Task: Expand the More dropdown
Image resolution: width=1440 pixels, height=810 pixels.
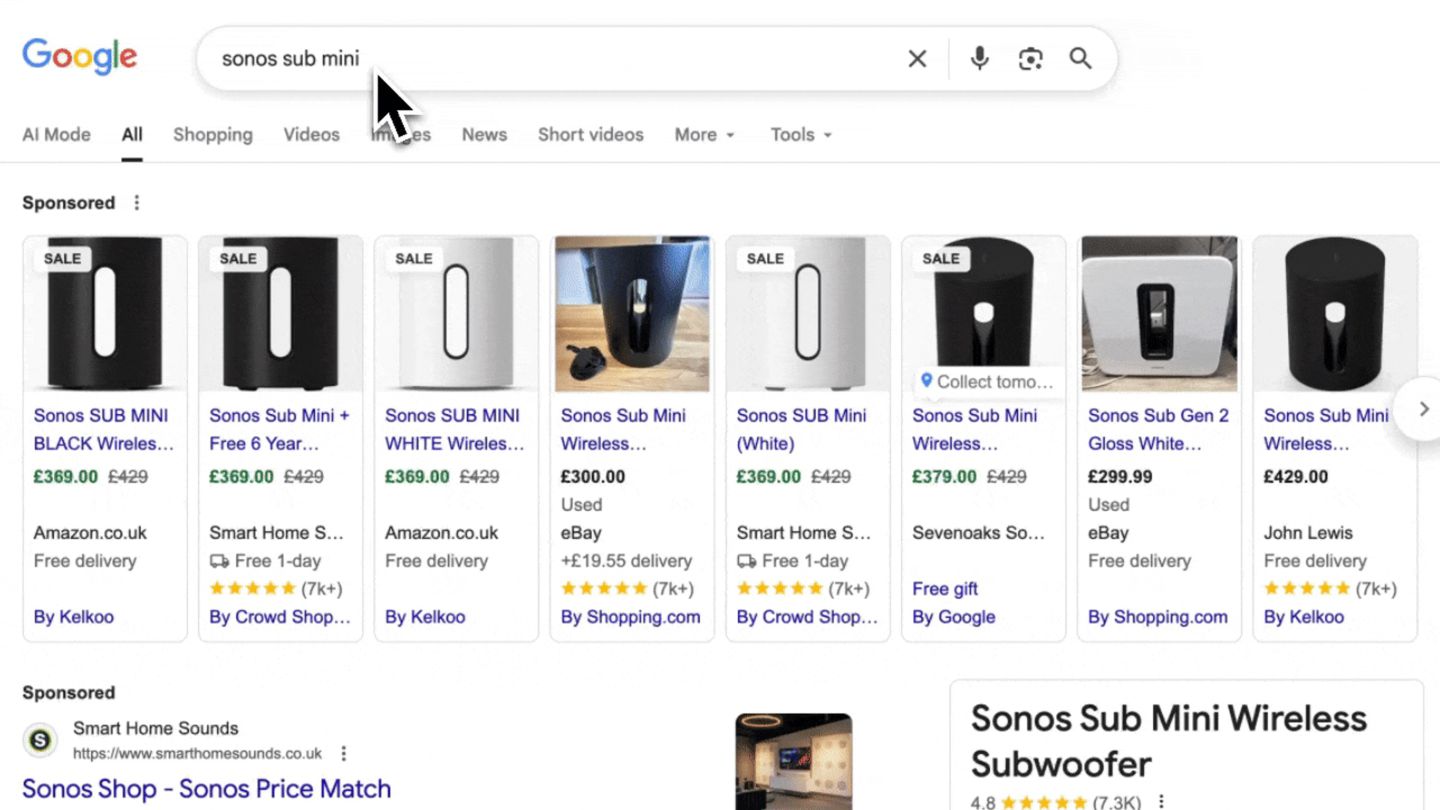Action: click(x=704, y=135)
